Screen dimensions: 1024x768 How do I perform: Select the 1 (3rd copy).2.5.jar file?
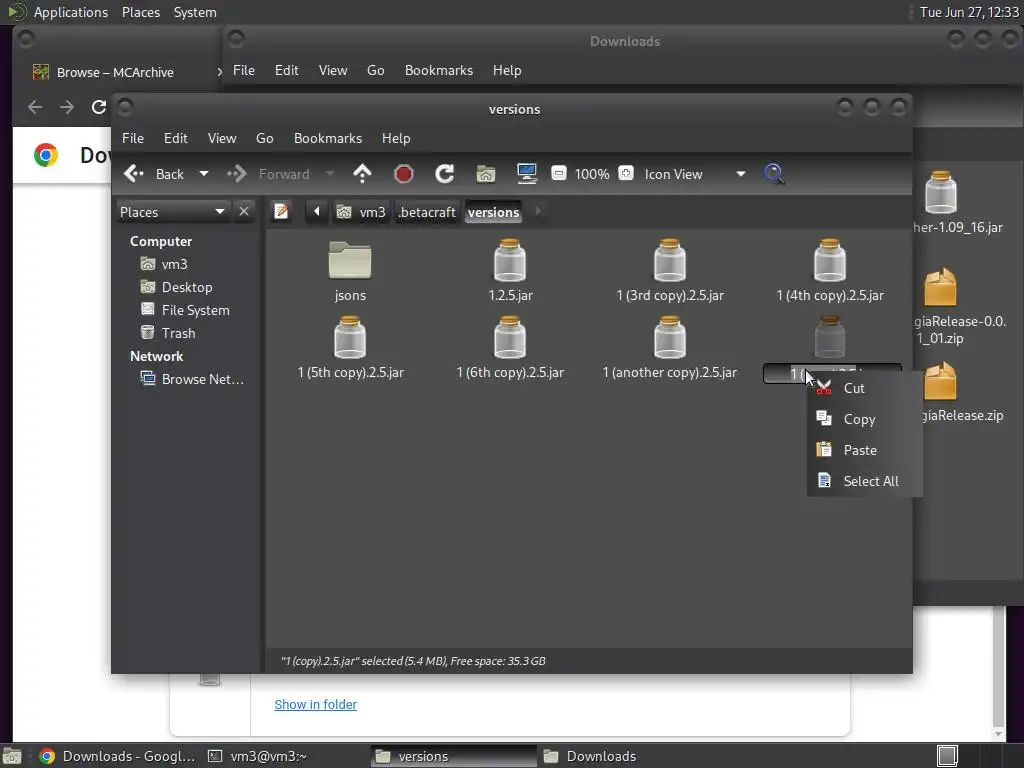(670, 270)
